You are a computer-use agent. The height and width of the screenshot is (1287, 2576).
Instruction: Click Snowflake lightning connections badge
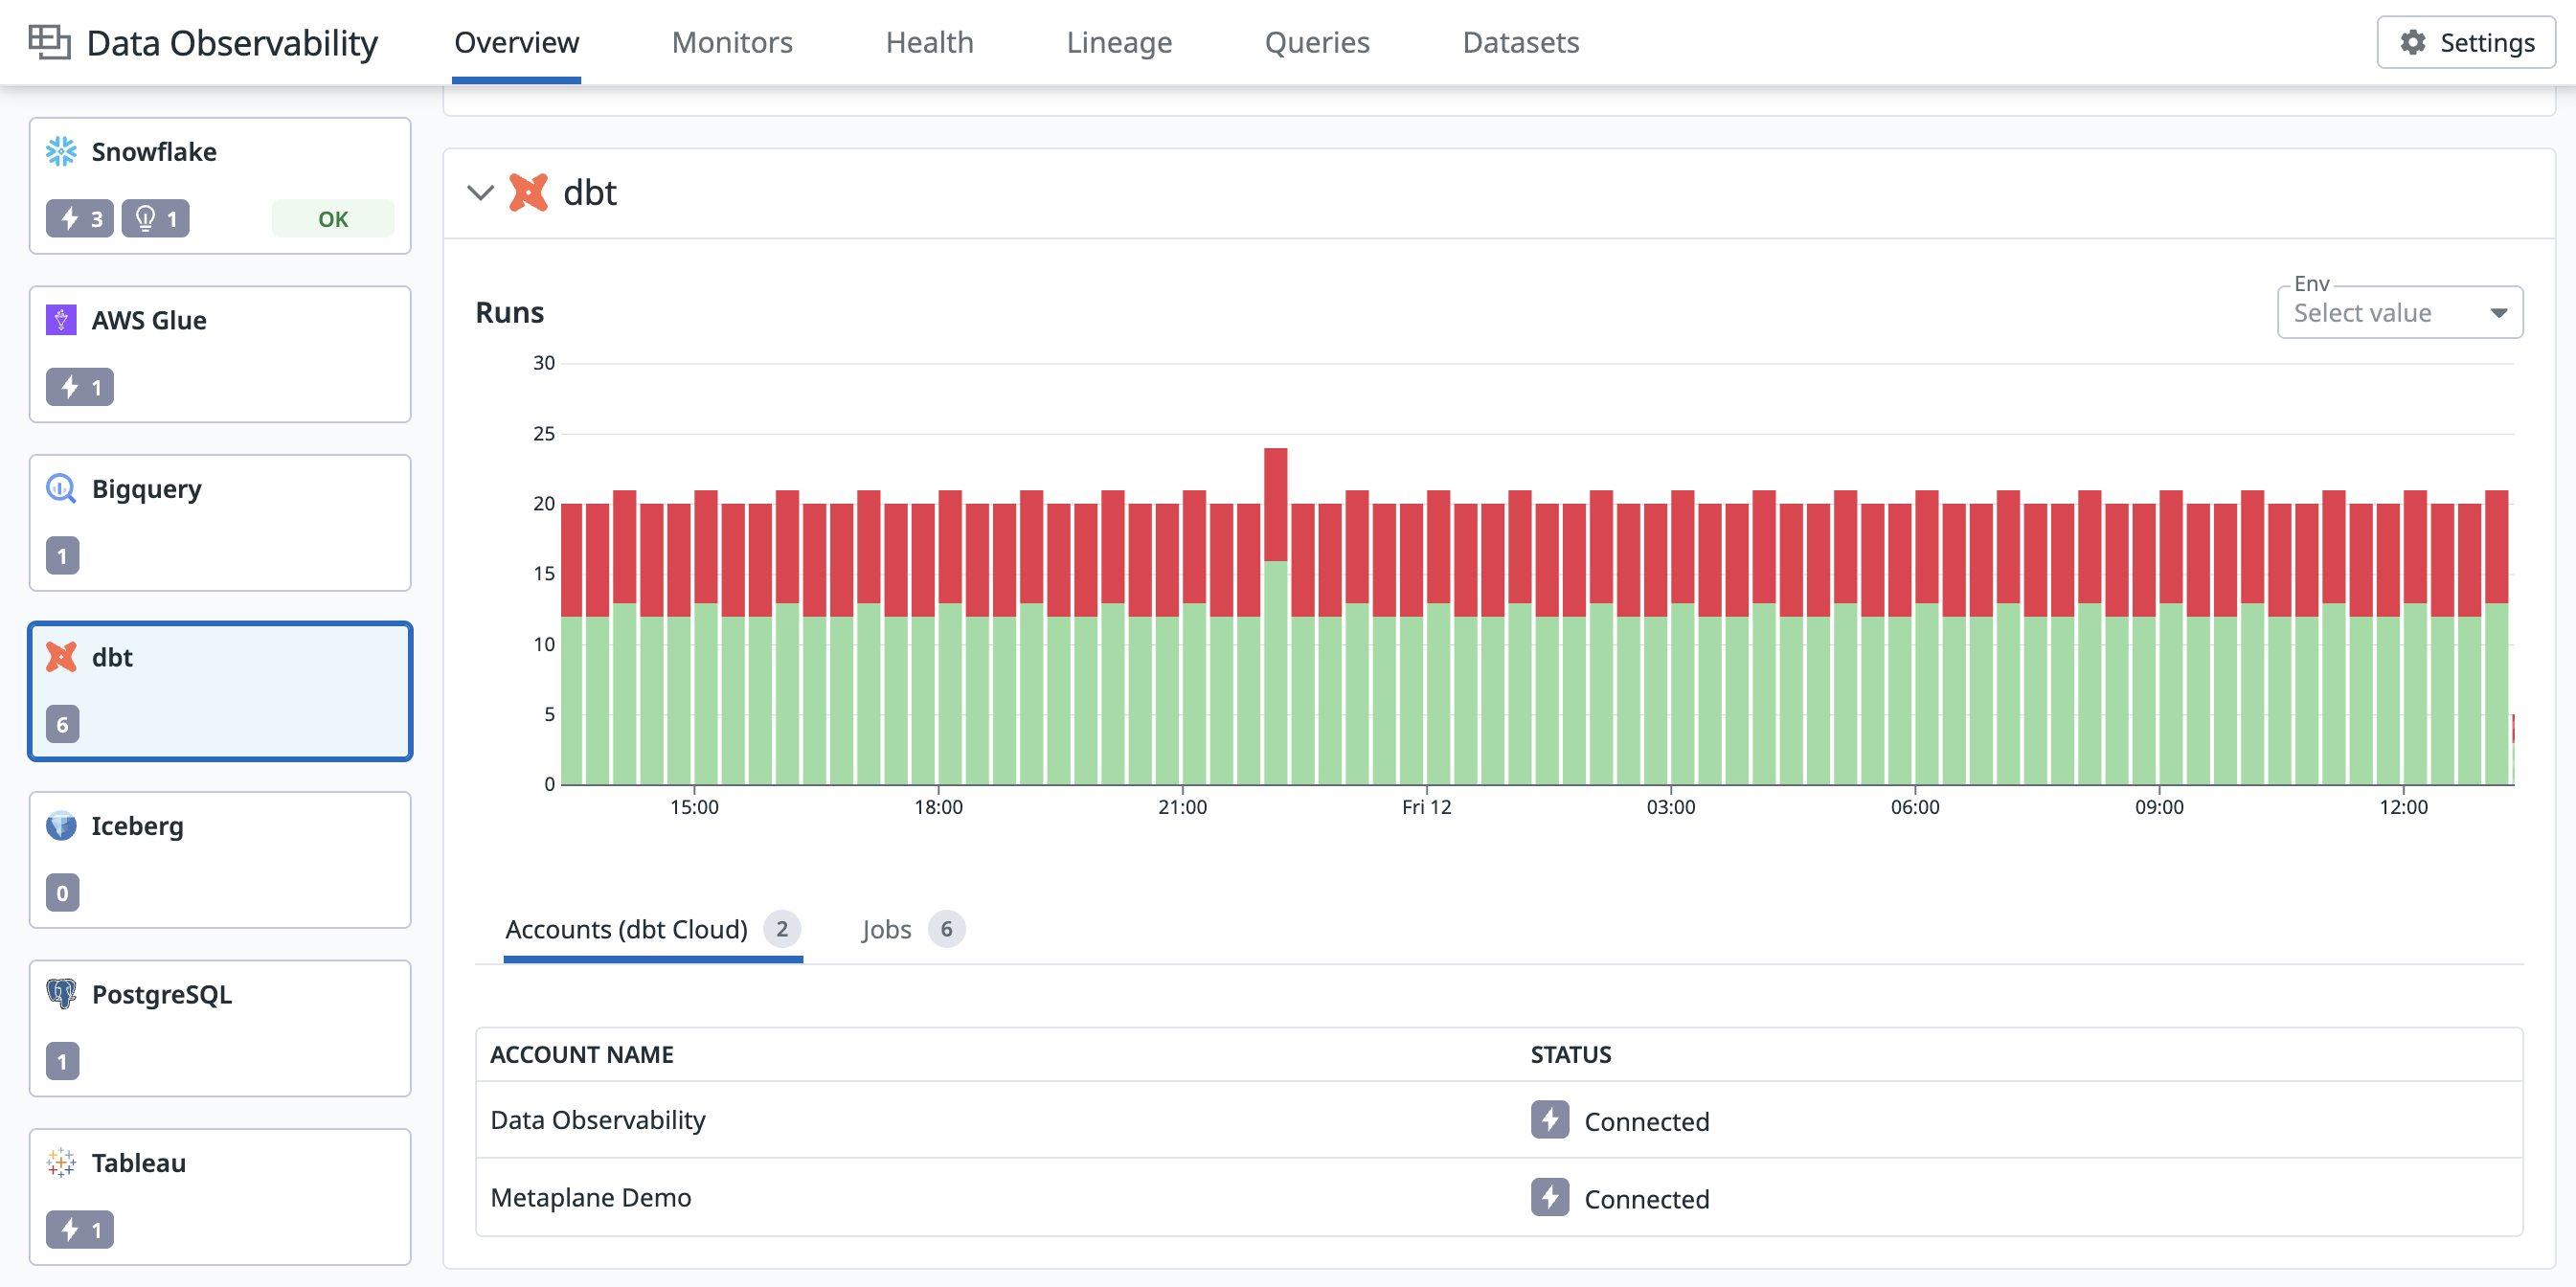point(80,218)
